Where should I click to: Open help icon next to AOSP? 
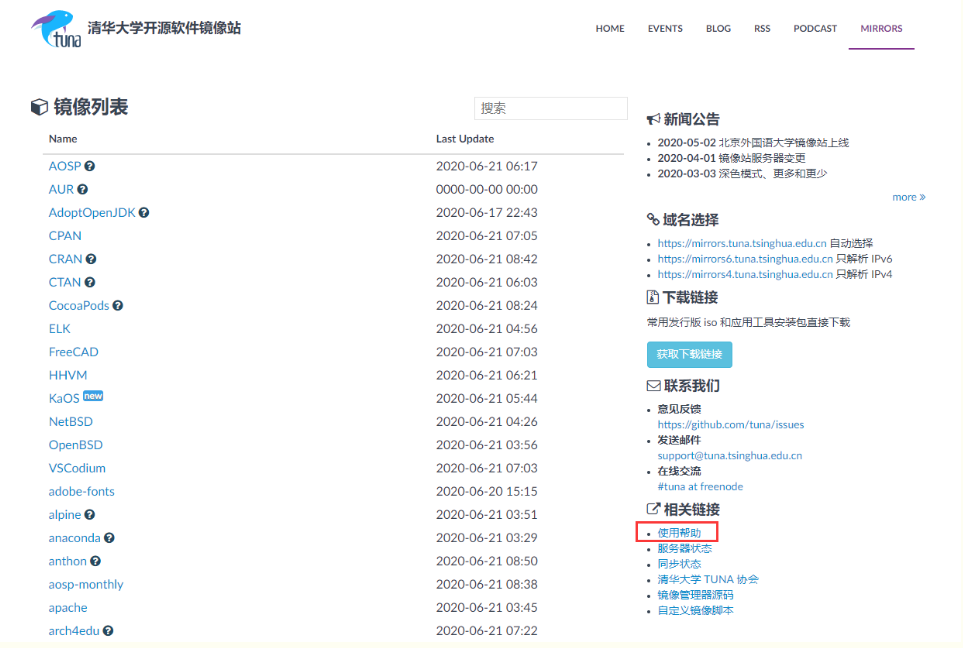point(90,166)
